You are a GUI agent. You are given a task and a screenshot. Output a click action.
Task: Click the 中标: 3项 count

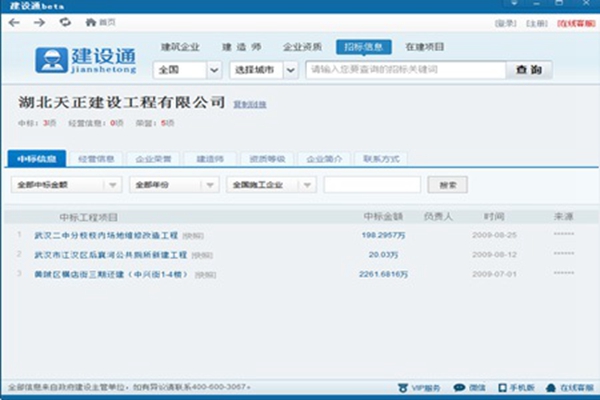point(37,123)
